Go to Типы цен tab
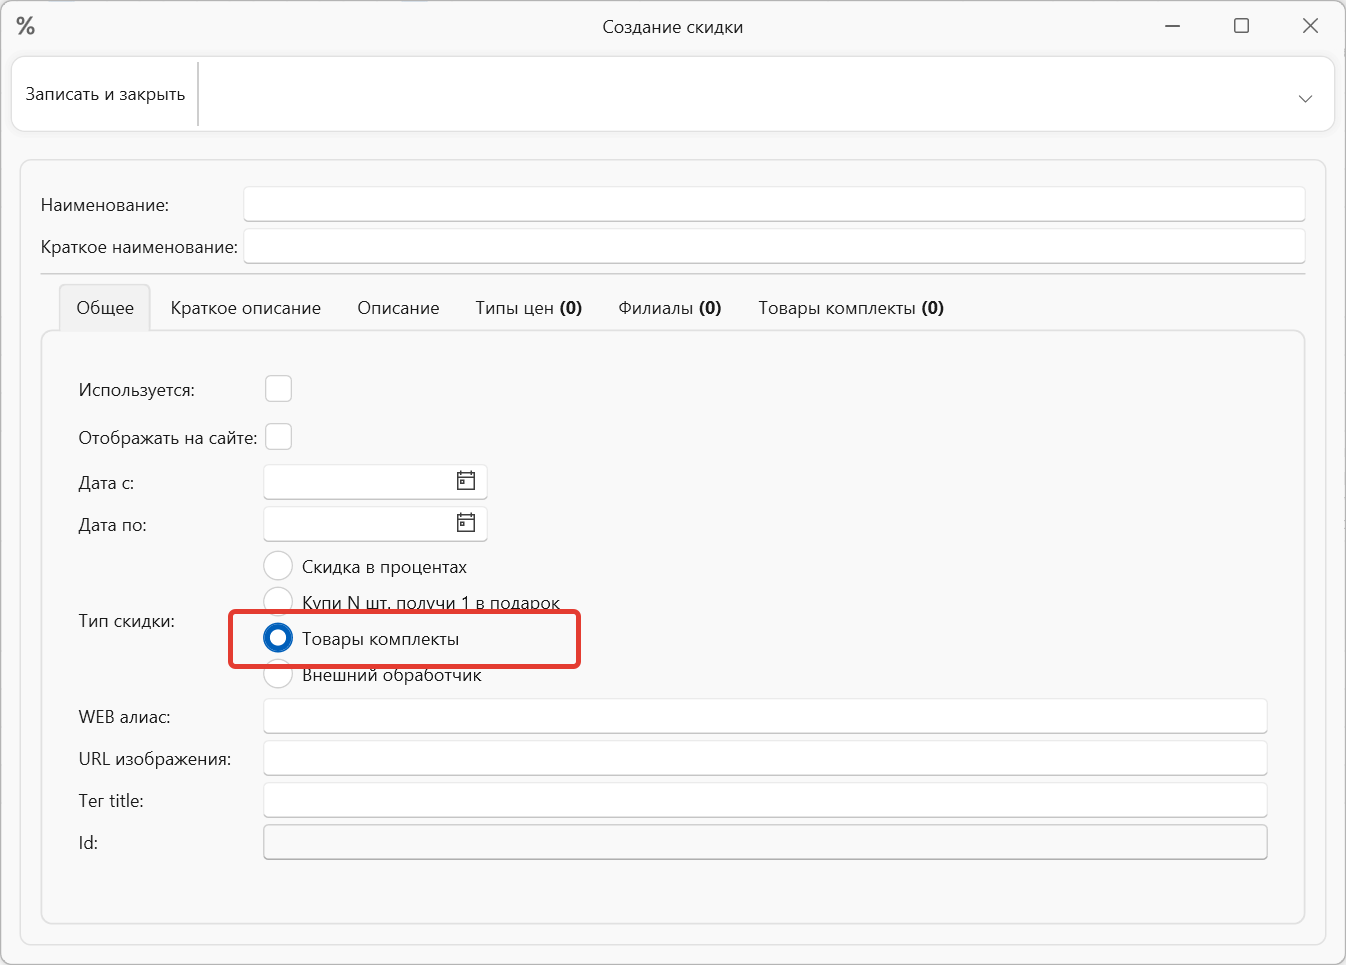This screenshot has width=1346, height=965. click(x=528, y=308)
